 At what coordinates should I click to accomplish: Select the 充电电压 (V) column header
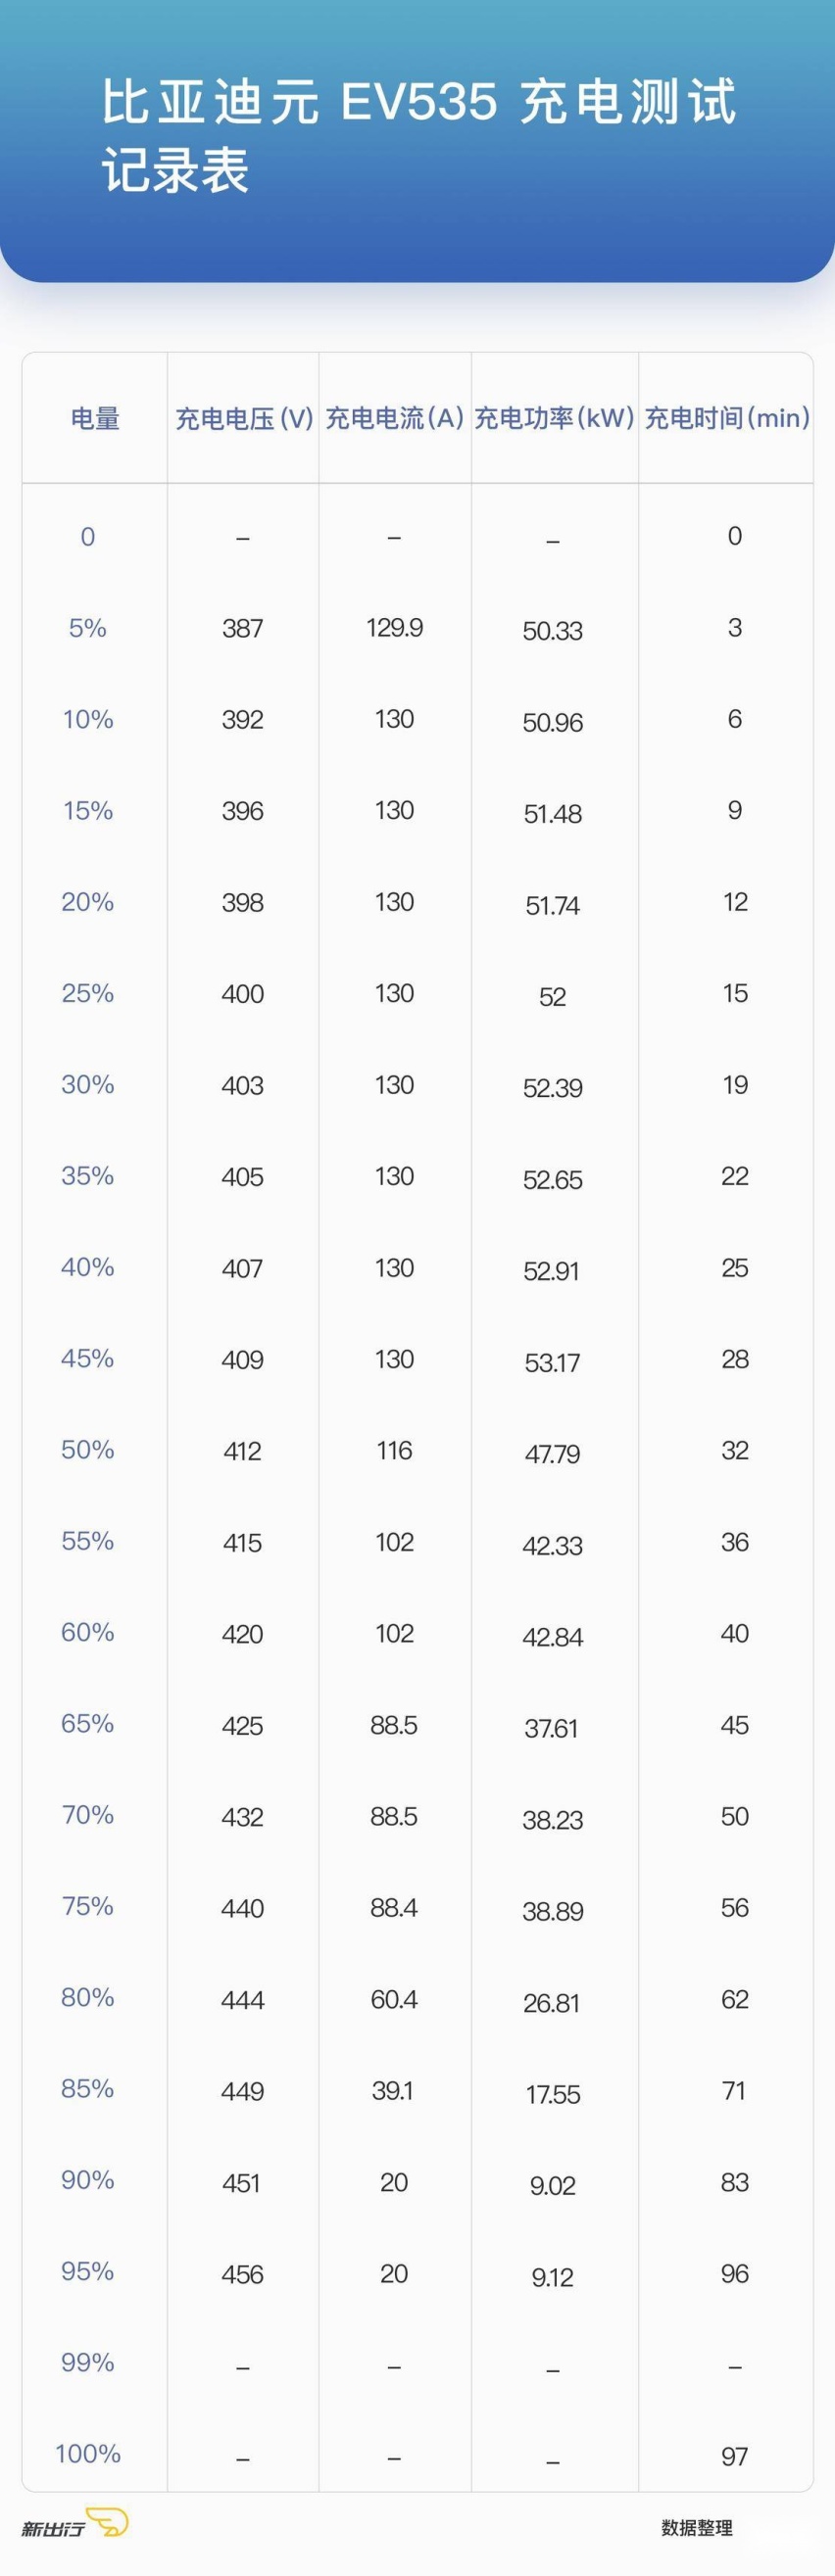pyautogui.click(x=244, y=418)
